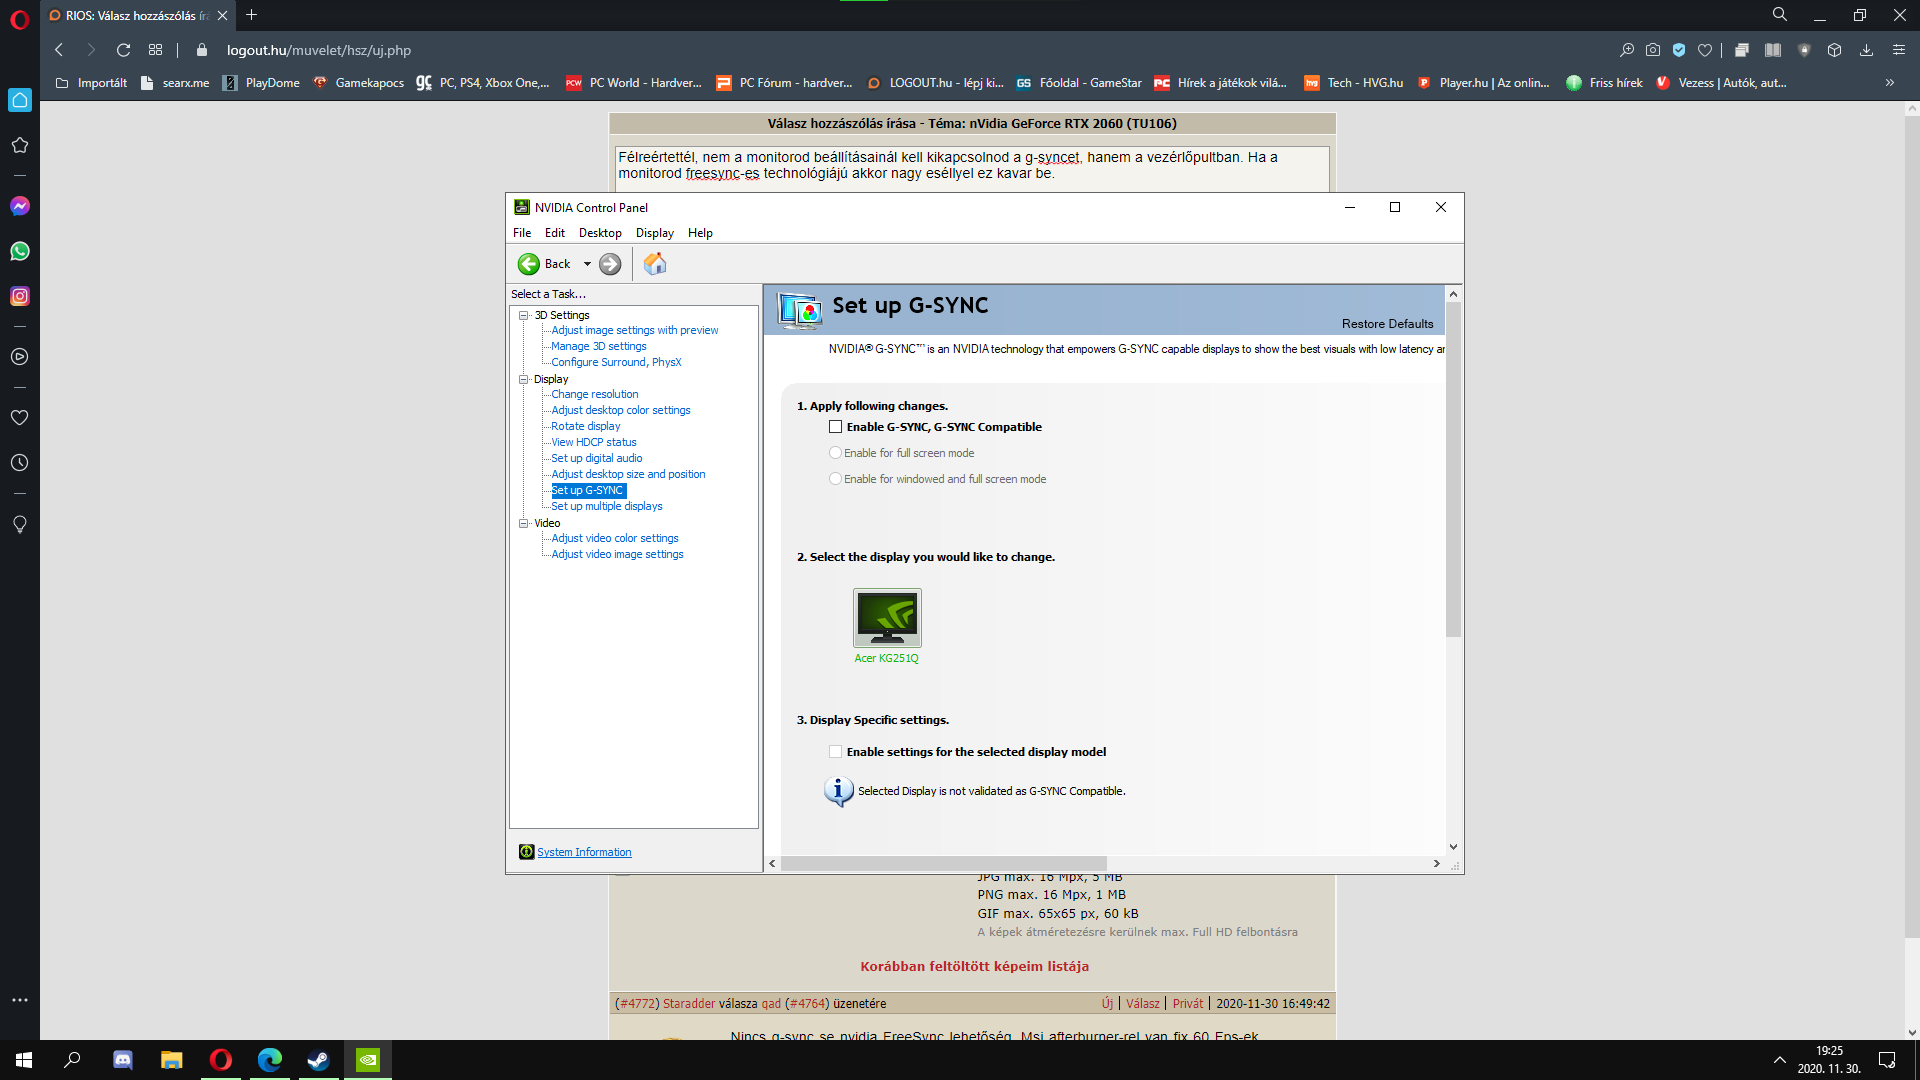
Task: Click the Forward arrow icon in toolbar
Action: pos(610,264)
